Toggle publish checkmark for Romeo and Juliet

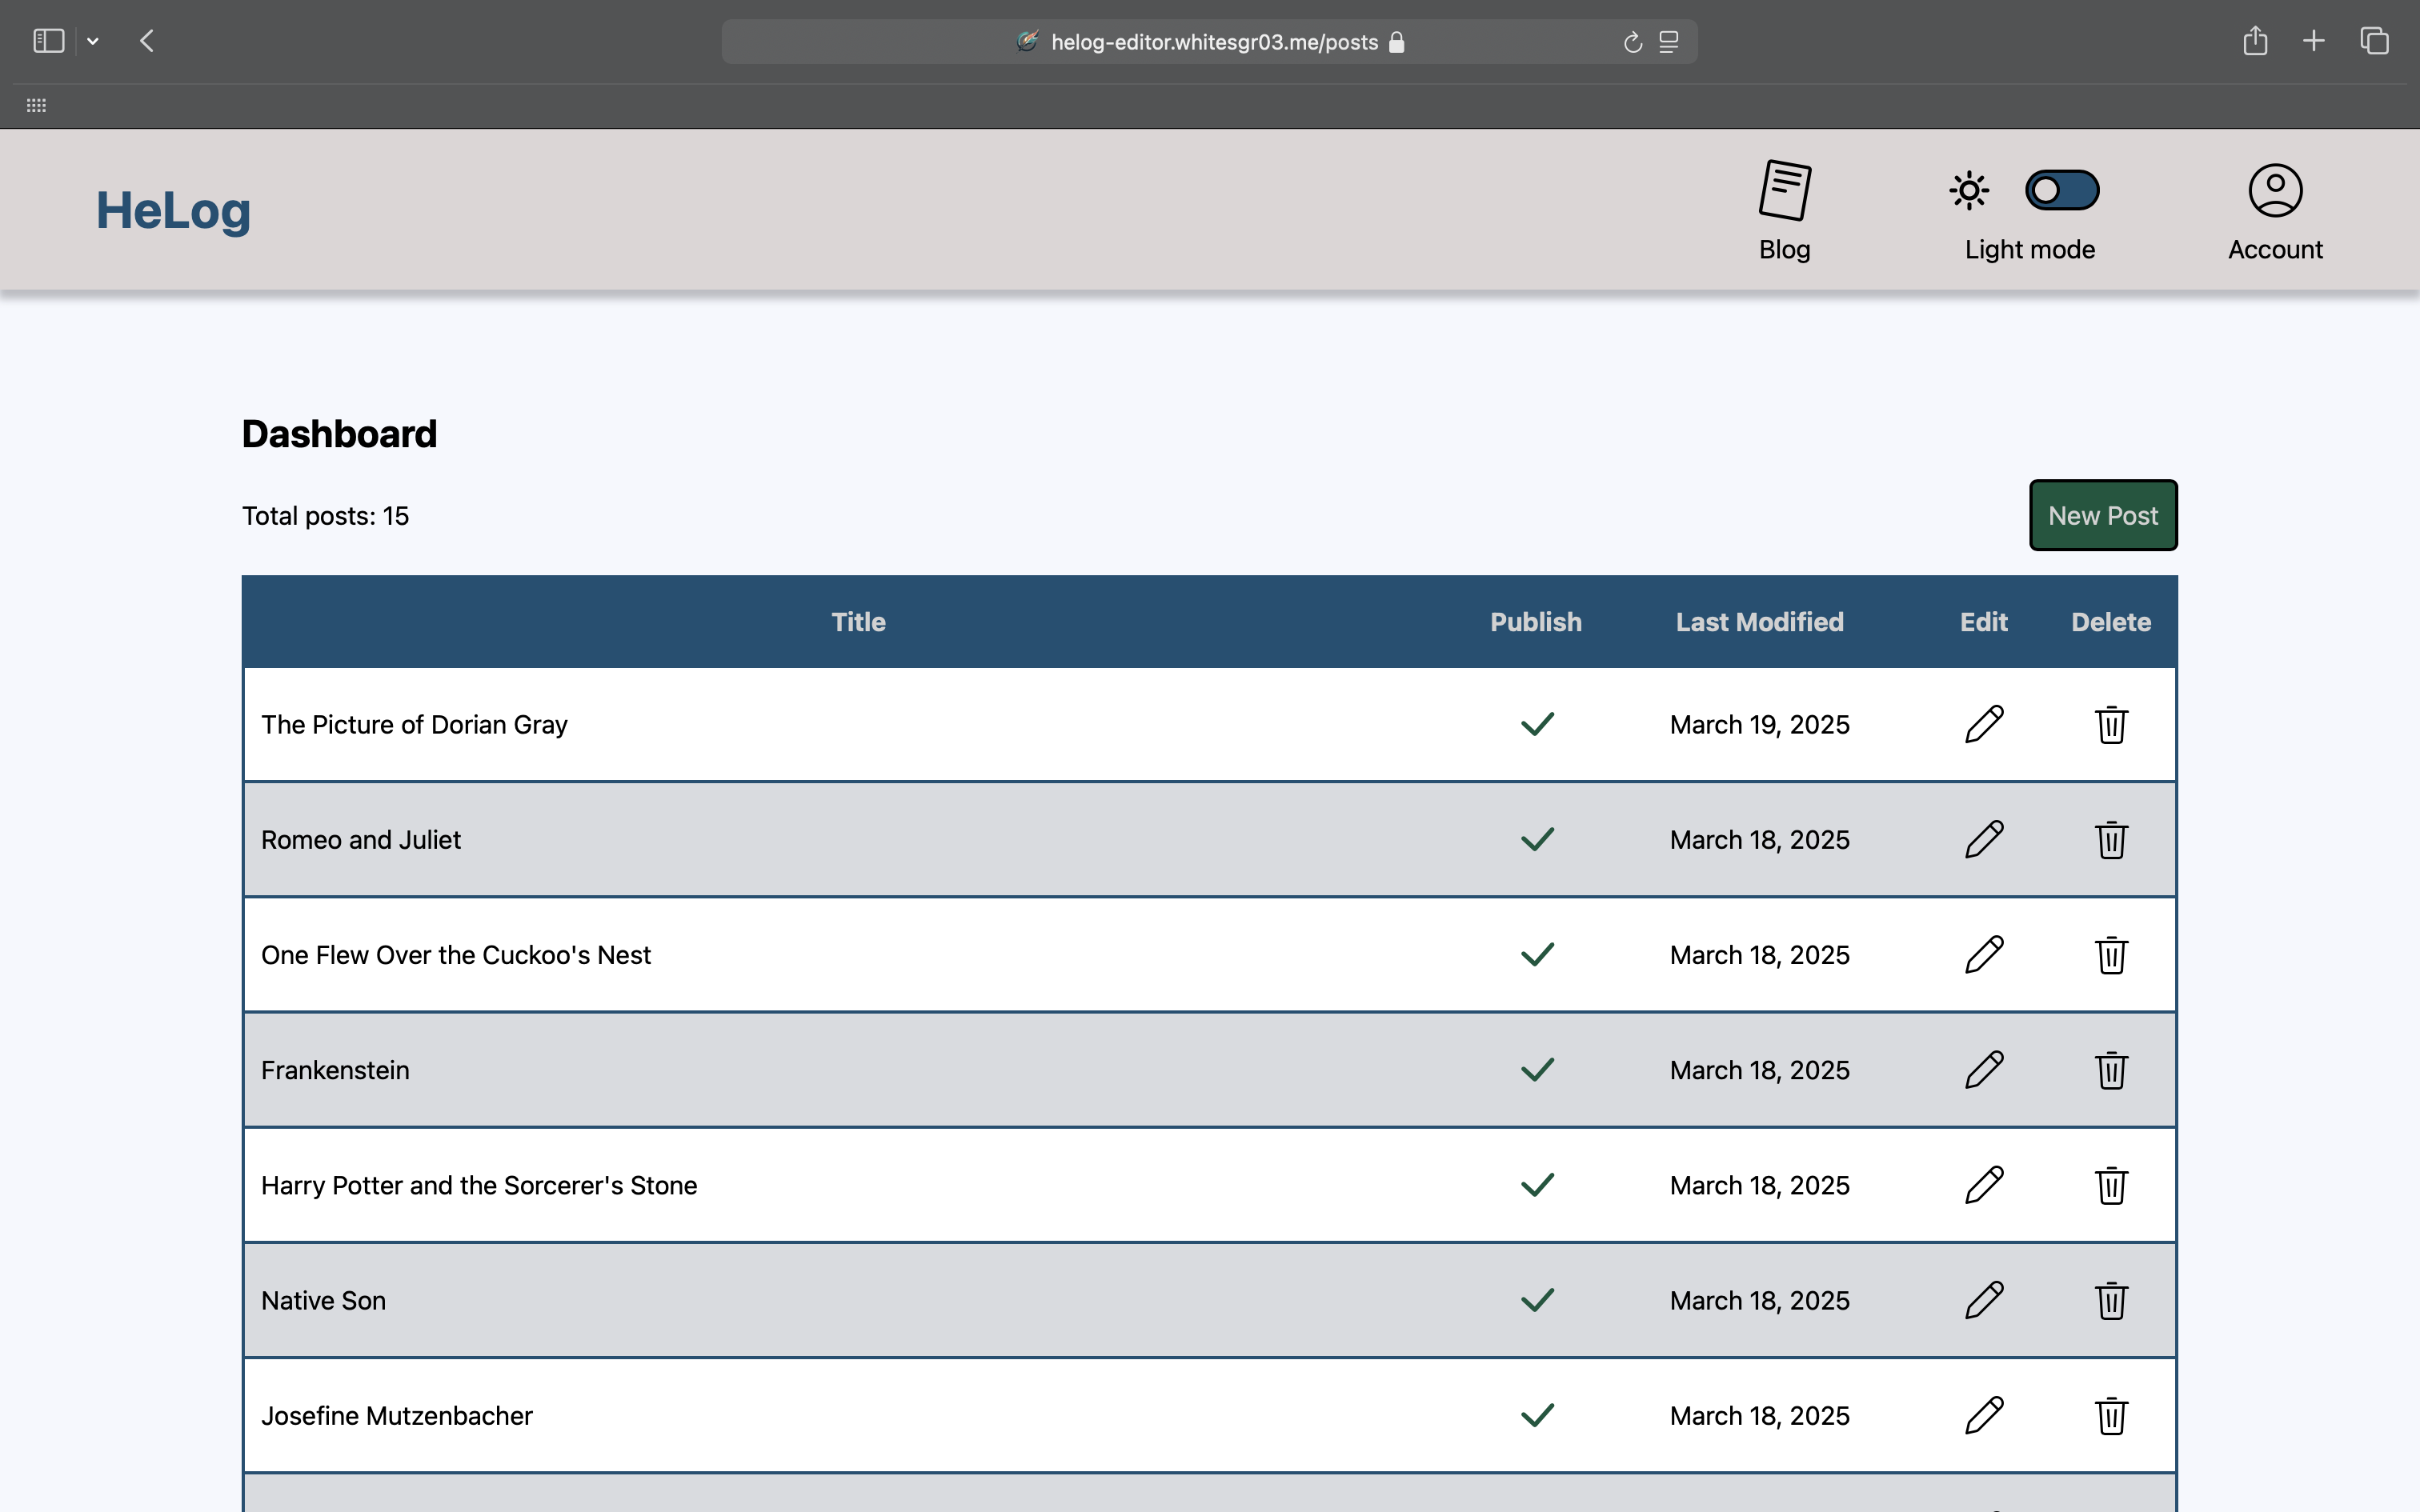point(1537,840)
